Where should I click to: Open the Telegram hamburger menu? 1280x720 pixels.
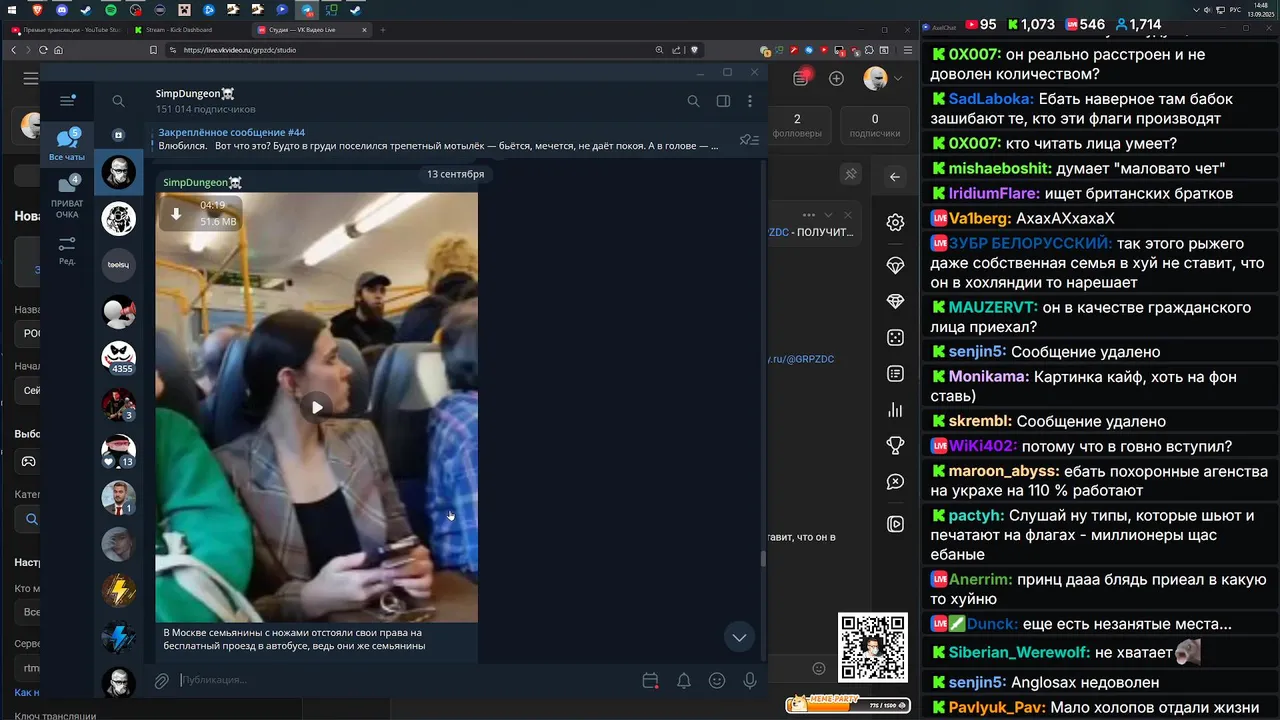pos(67,100)
